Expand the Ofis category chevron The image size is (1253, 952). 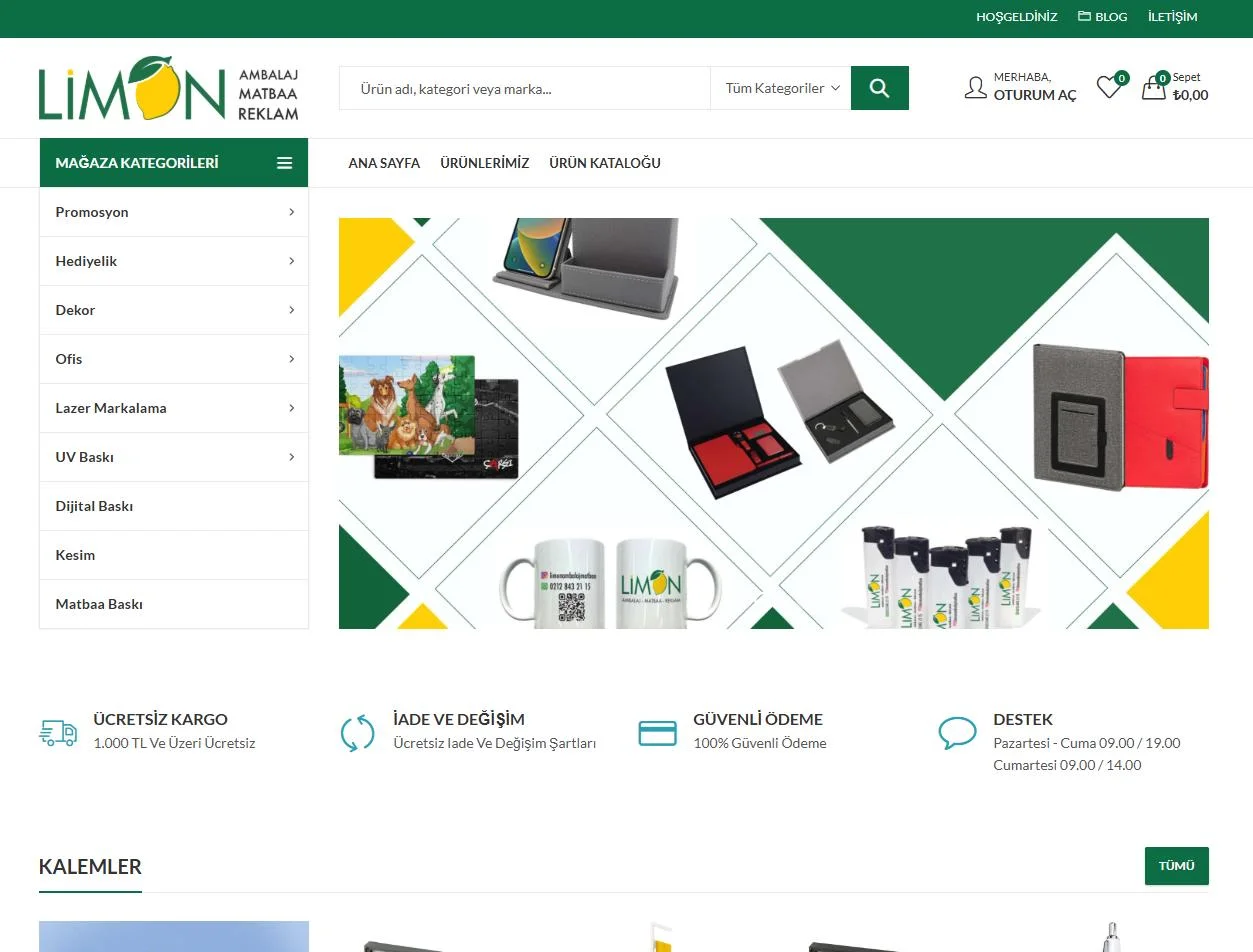pyautogui.click(x=291, y=359)
